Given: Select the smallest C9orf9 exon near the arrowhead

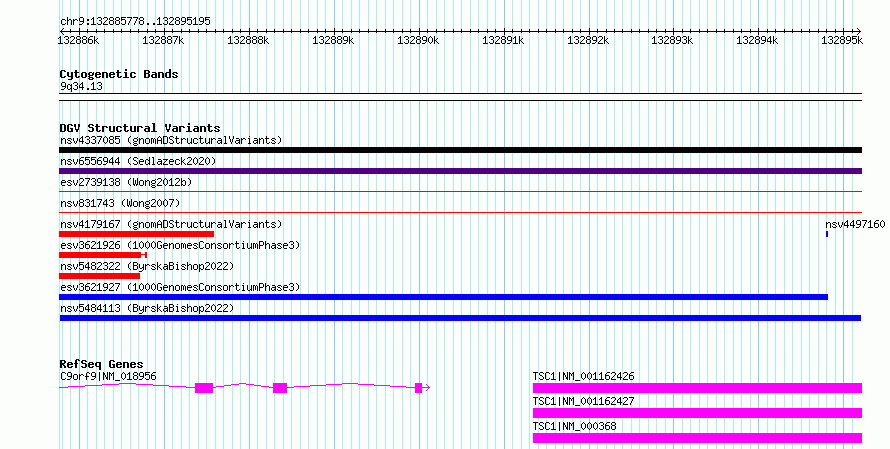Looking at the screenshot, I should [418, 388].
